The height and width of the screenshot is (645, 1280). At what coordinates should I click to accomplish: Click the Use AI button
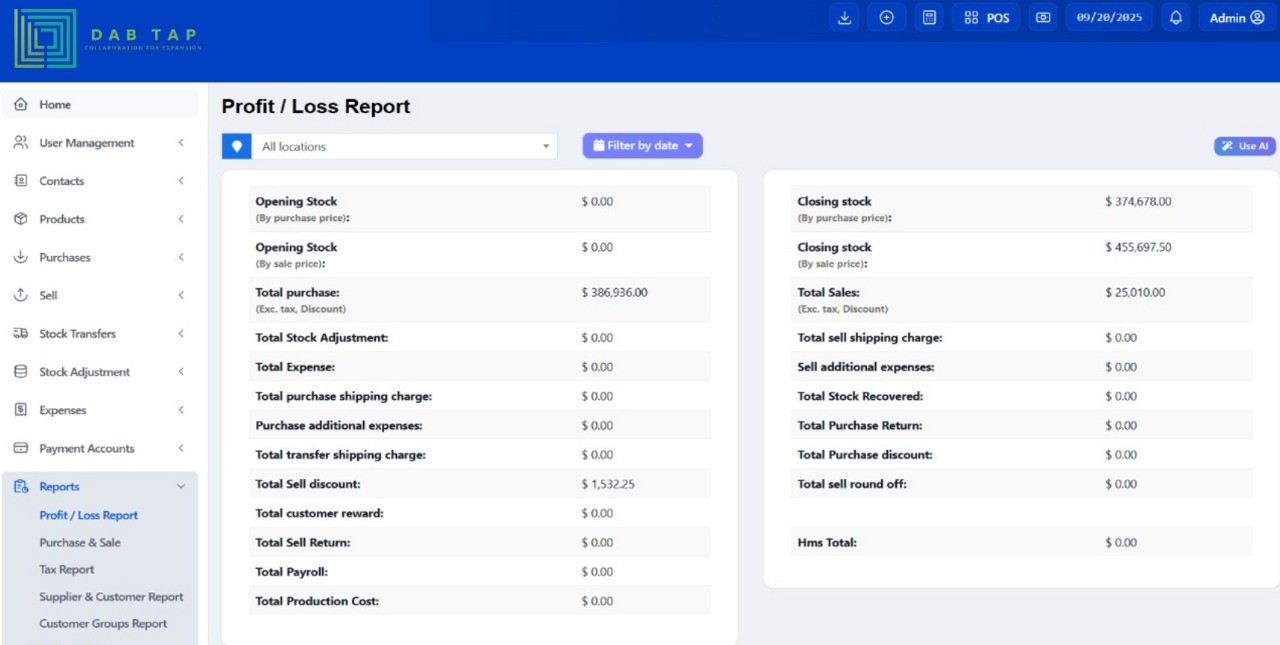coord(1245,146)
